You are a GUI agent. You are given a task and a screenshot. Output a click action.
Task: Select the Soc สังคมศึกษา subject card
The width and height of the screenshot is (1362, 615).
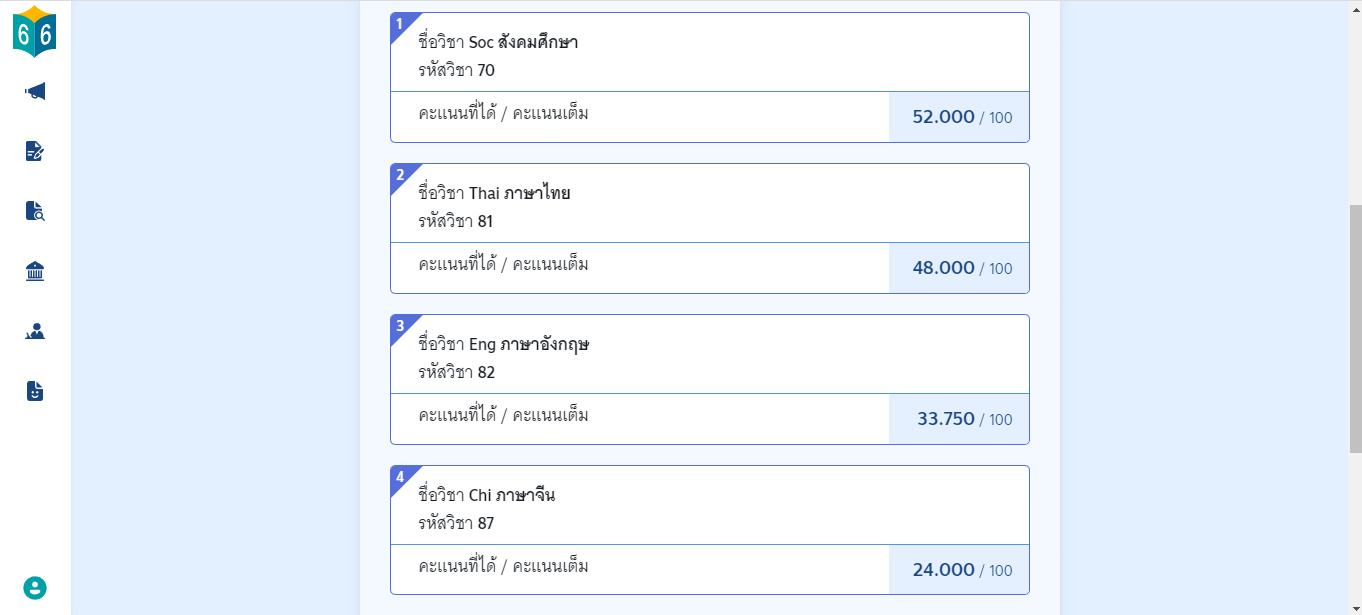point(710,77)
